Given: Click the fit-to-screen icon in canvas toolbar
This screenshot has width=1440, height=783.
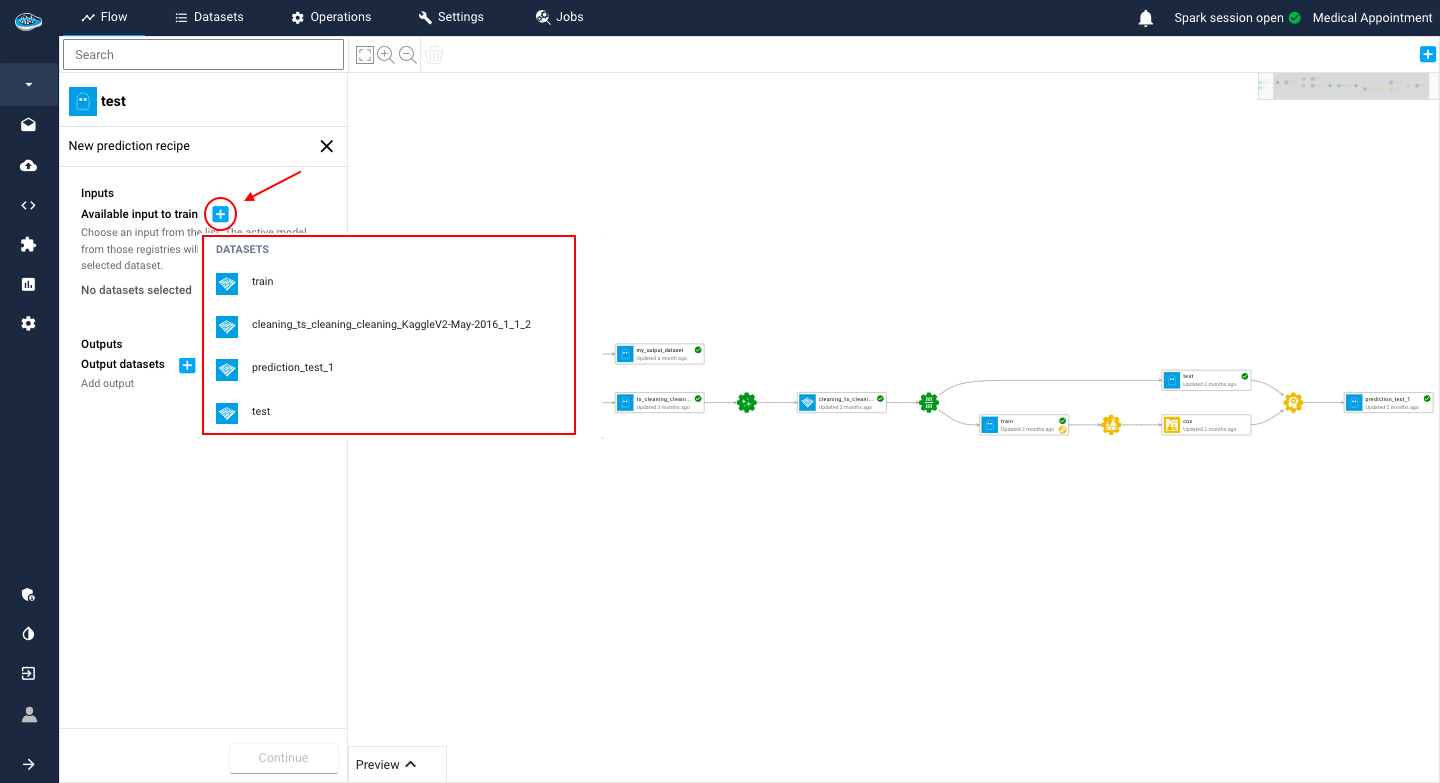Looking at the screenshot, I should coord(364,55).
